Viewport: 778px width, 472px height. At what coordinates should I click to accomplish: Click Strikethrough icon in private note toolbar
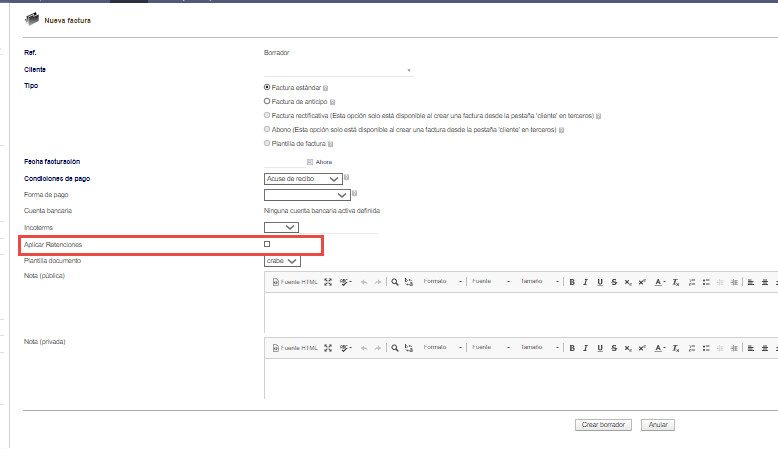(x=614, y=348)
